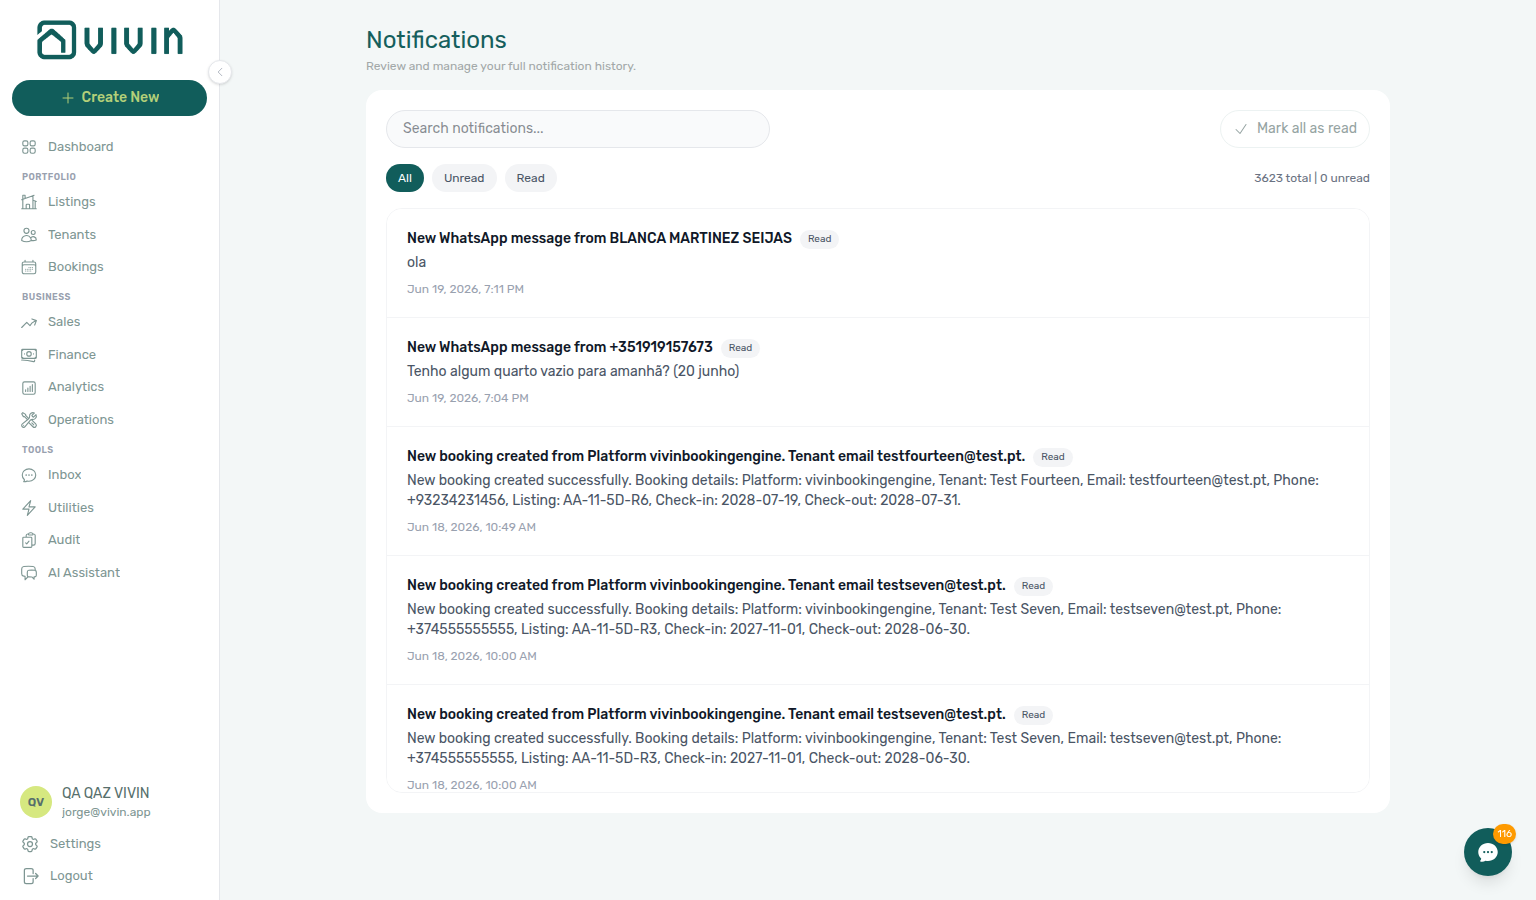Click the checkmark icon in Mark all as read

(1241, 129)
